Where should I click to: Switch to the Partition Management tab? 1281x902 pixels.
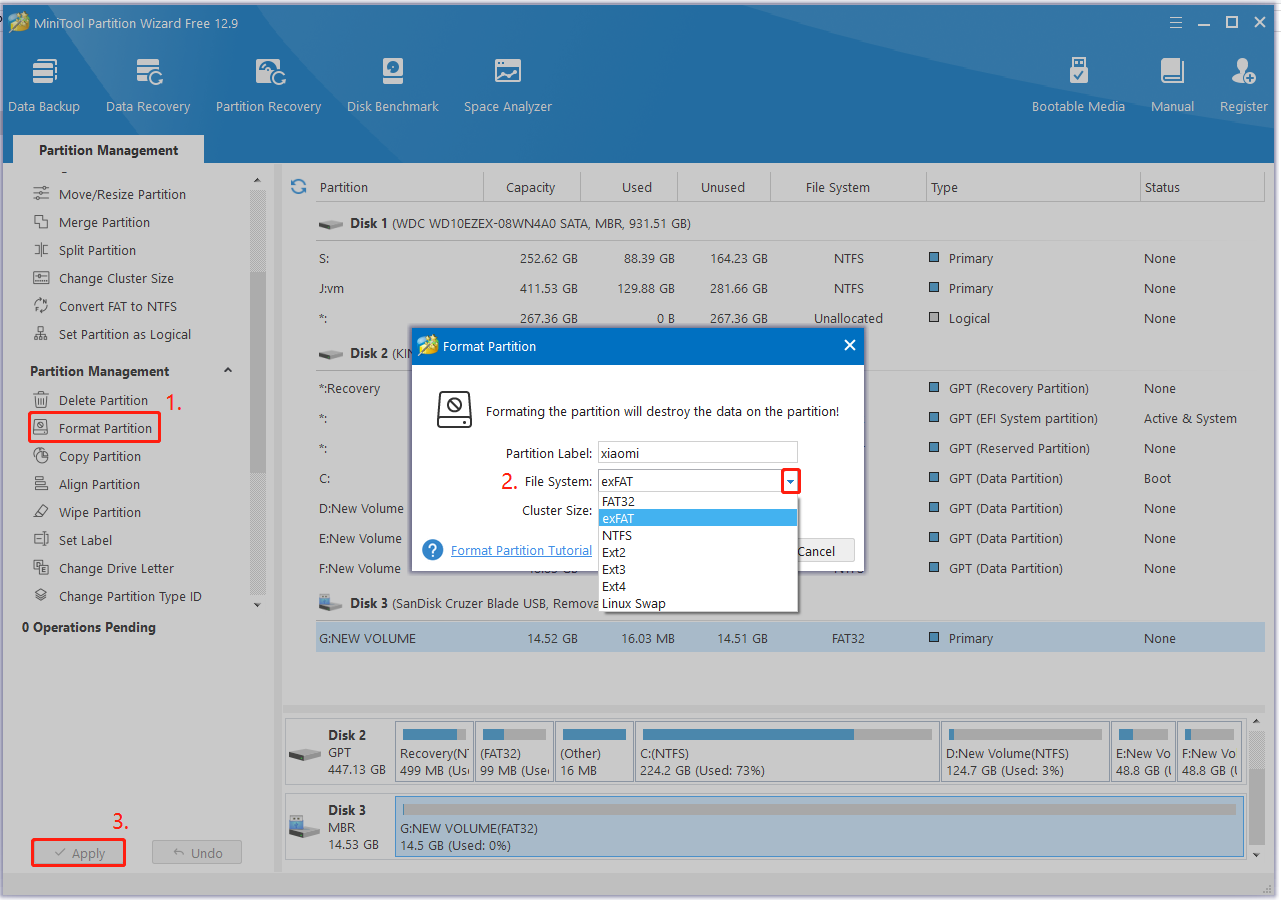point(108,150)
